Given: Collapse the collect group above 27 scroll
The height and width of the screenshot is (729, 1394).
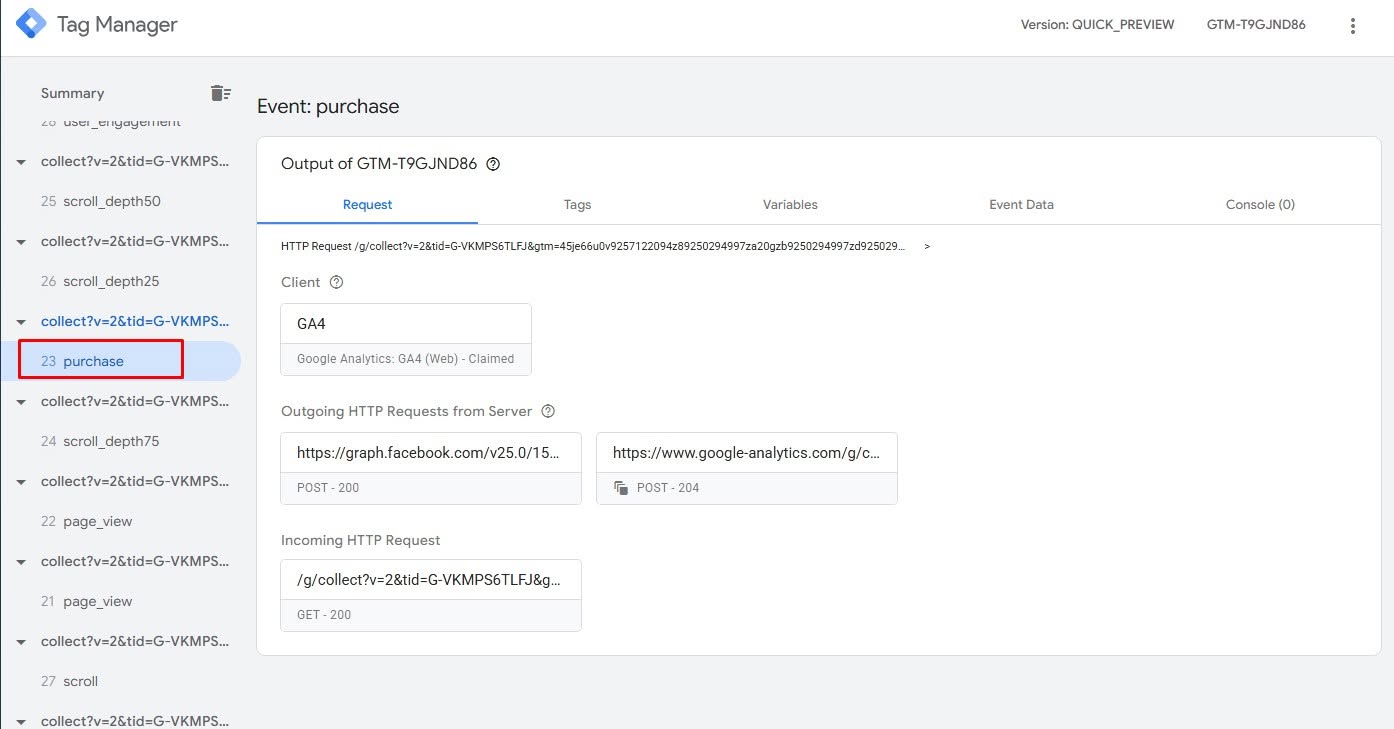Looking at the screenshot, I should pyautogui.click(x=21, y=642).
